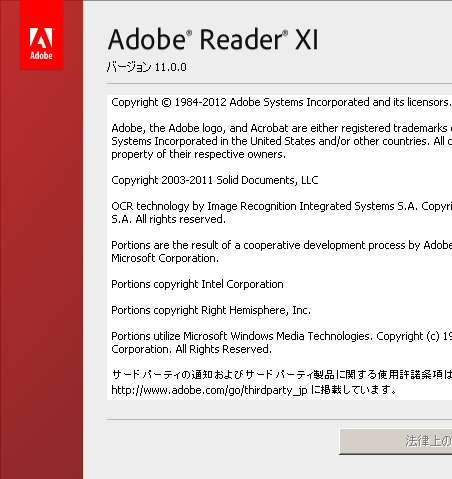
Task: Click the Copyright 1984-2012 Adobe Systems line
Action: tap(281, 102)
